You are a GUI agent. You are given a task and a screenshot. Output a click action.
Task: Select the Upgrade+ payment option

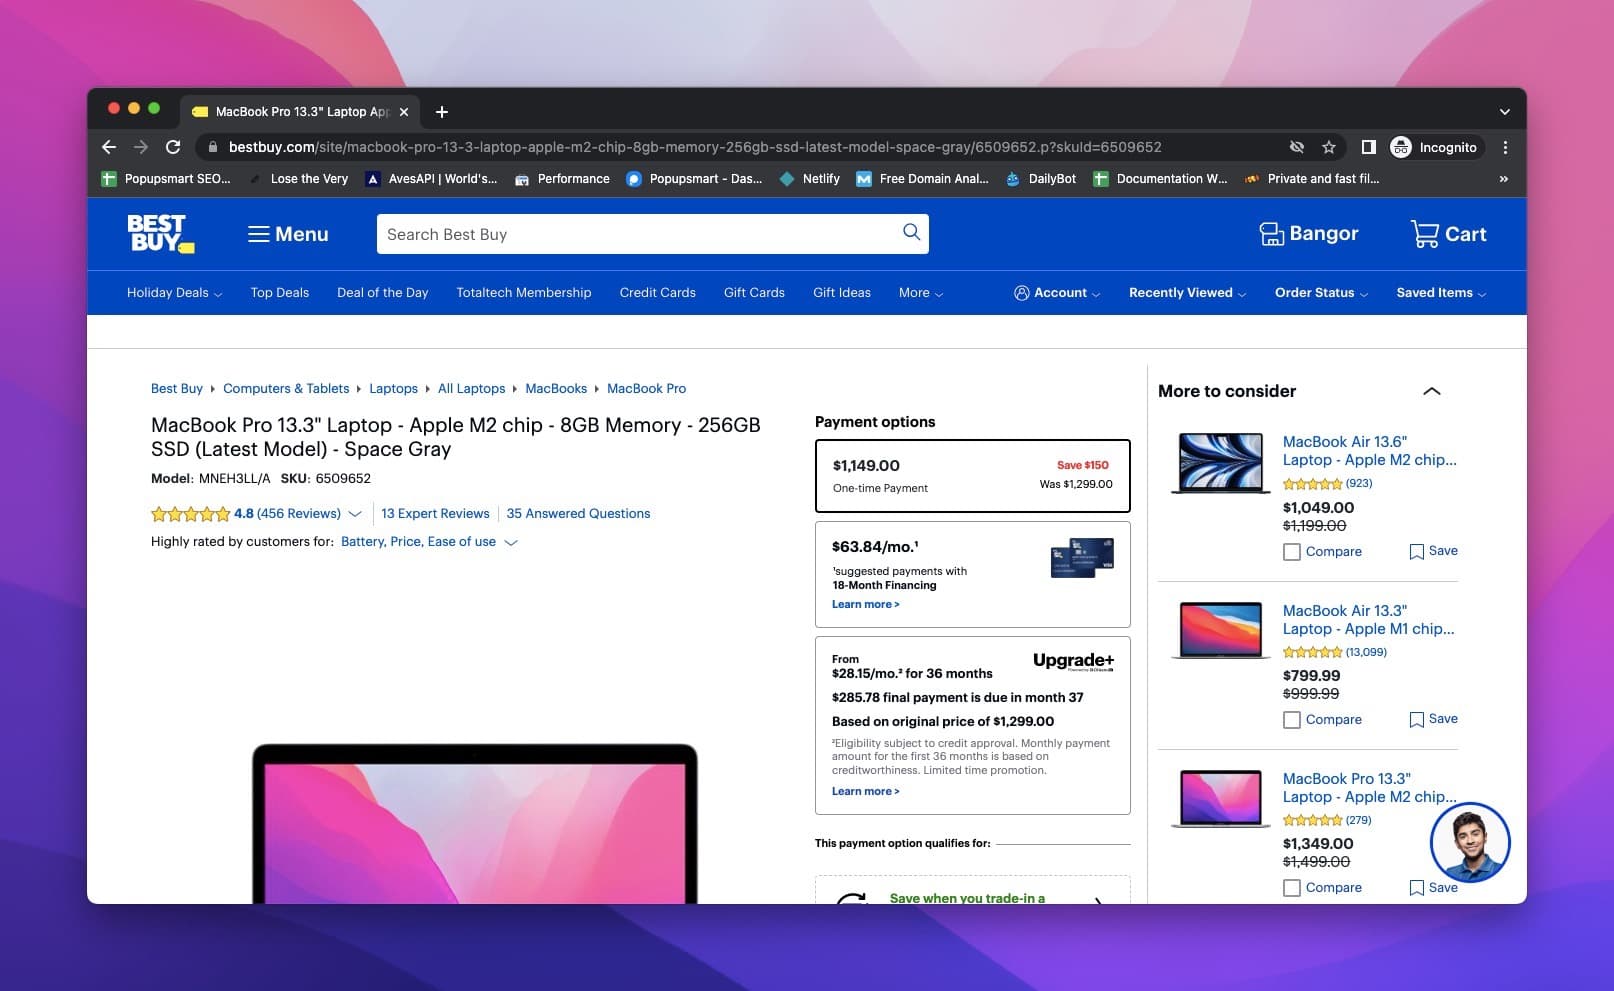tap(972, 725)
